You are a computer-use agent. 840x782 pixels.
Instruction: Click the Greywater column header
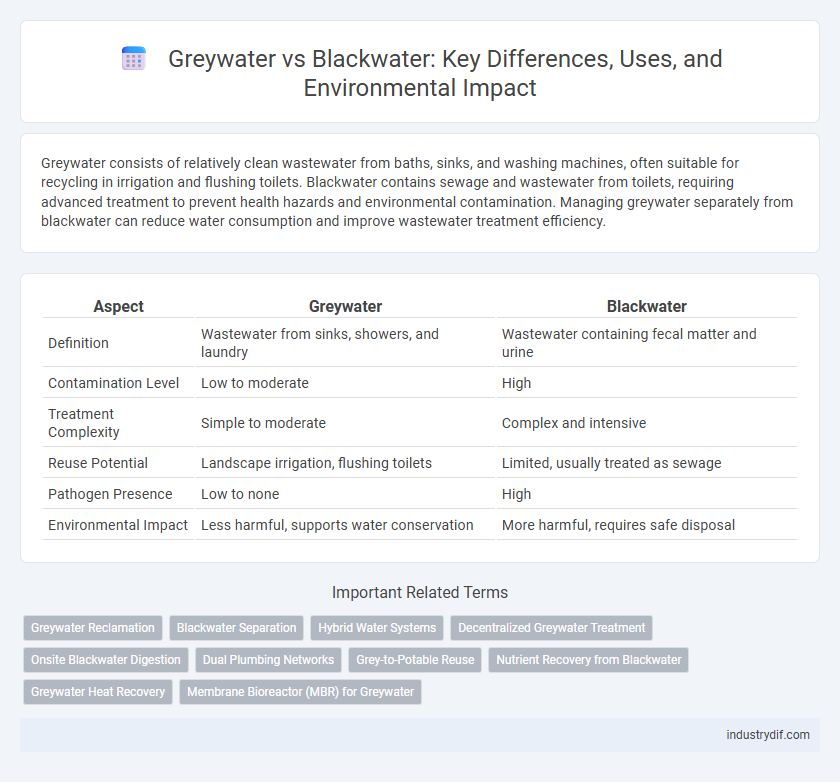(x=346, y=306)
